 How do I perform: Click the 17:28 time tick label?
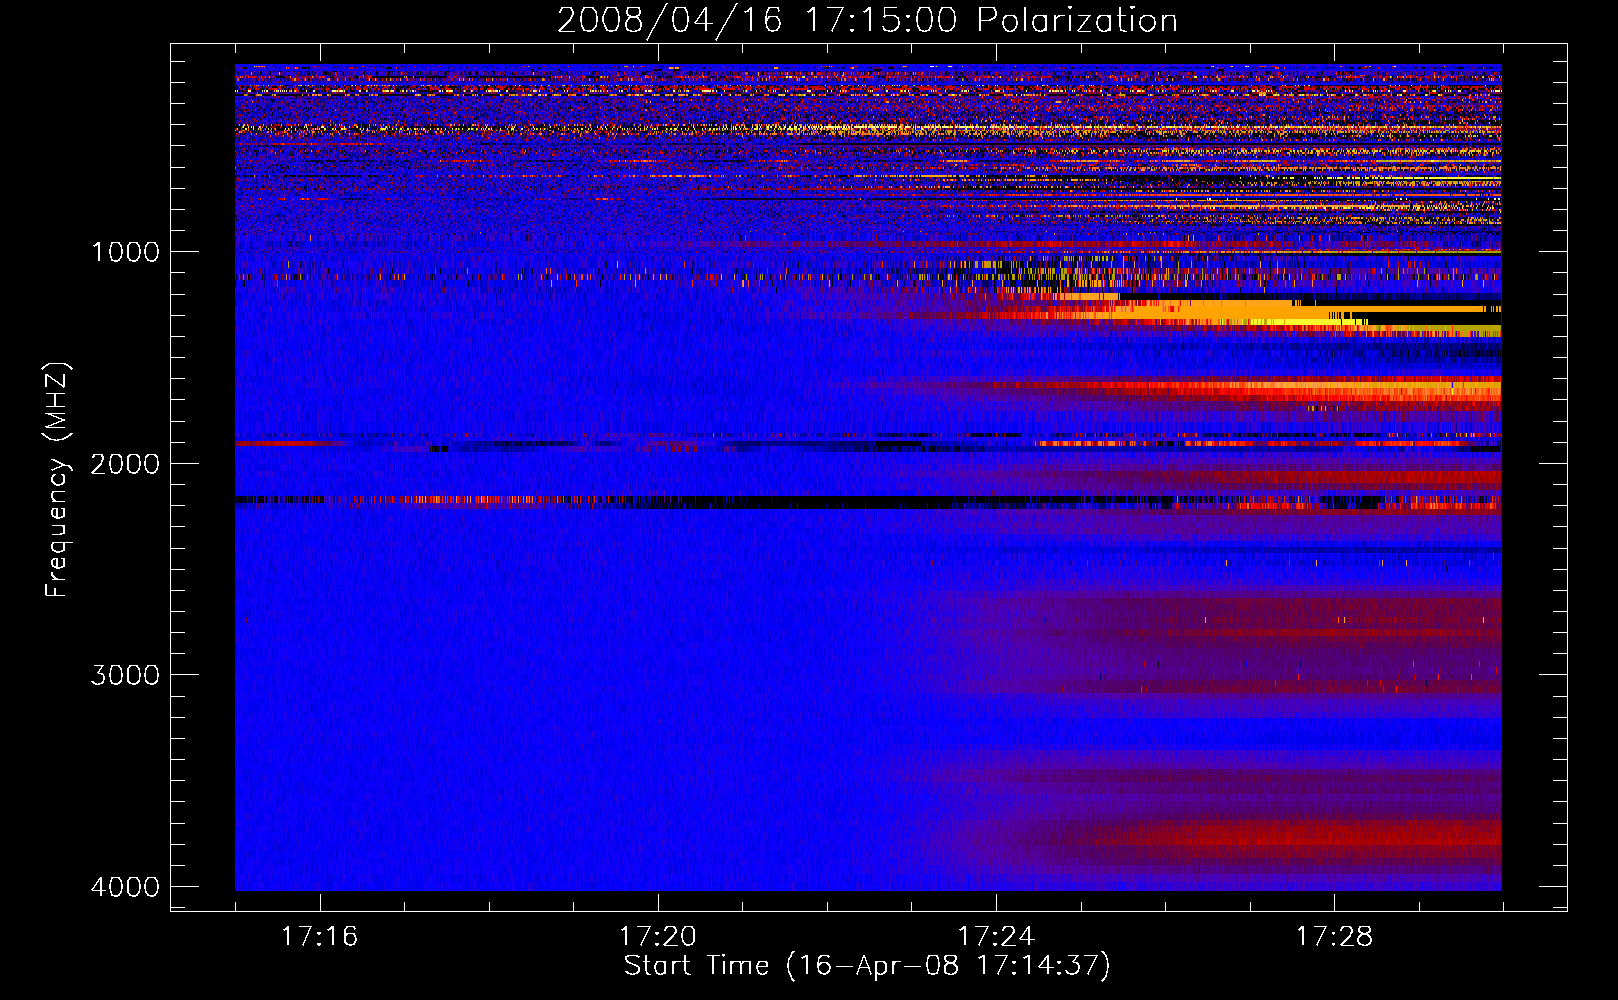(1335, 937)
